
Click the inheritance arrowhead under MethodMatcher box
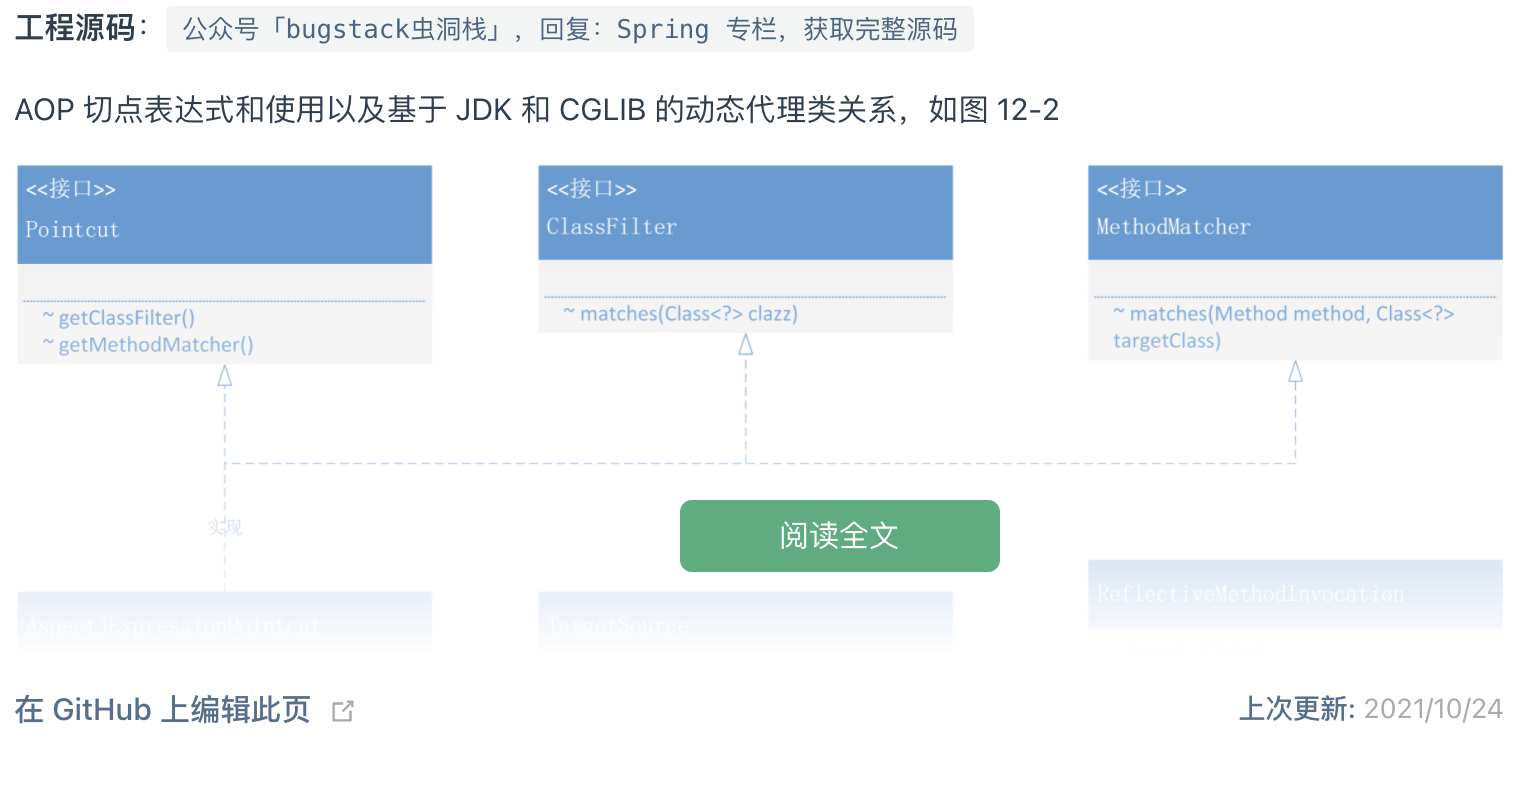[x=1296, y=373]
